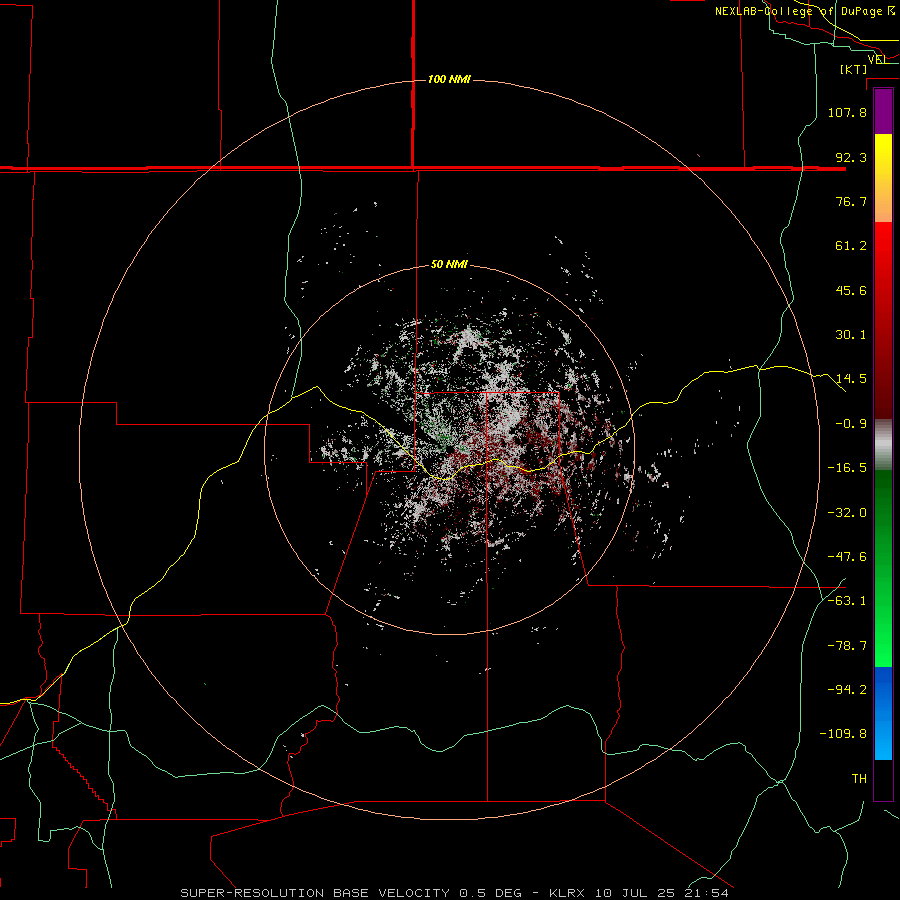Pick the black TH segment of color bar
Screen dimensions: 900x900
pyautogui.click(x=883, y=779)
